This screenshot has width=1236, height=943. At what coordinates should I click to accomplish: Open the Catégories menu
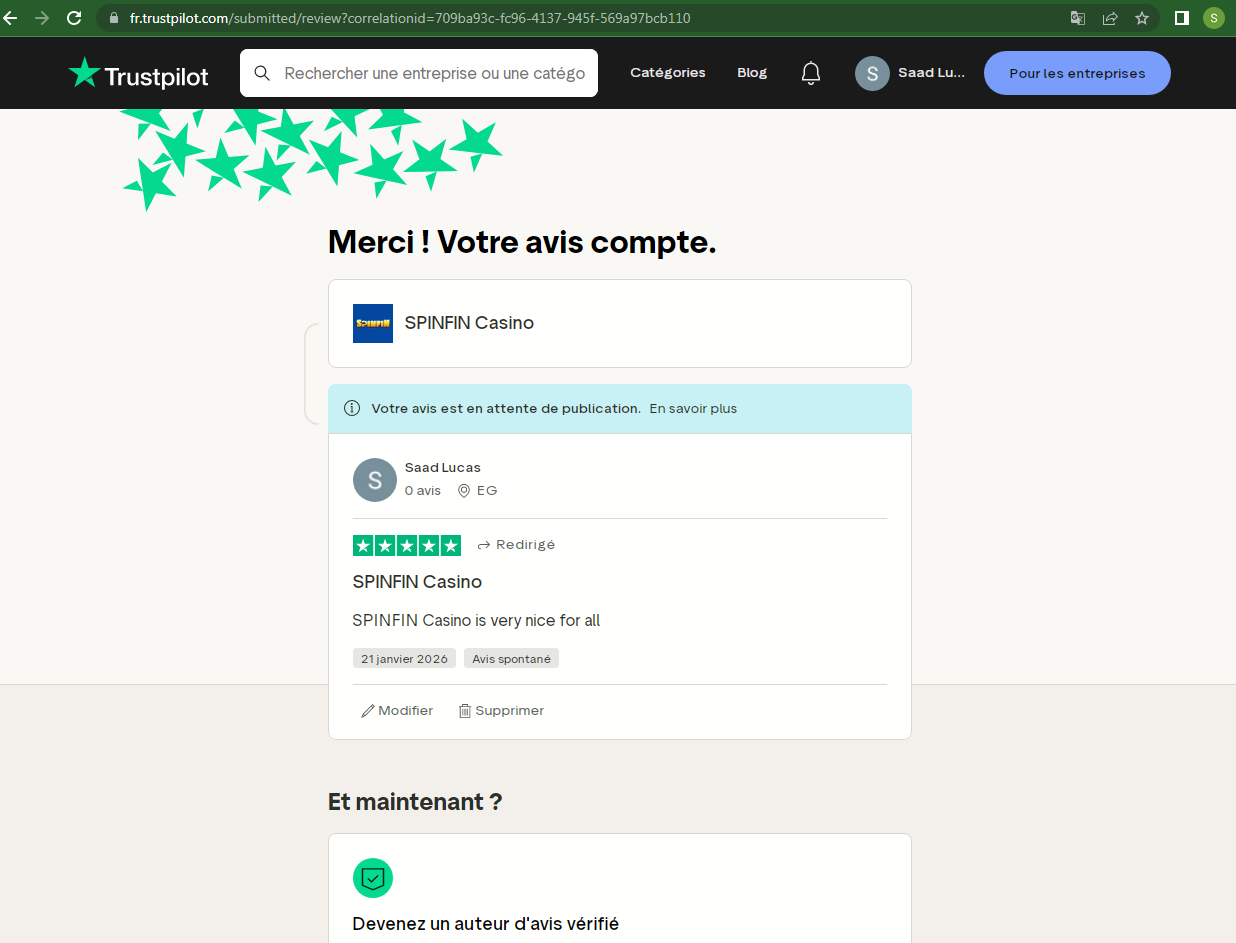point(668,73)
